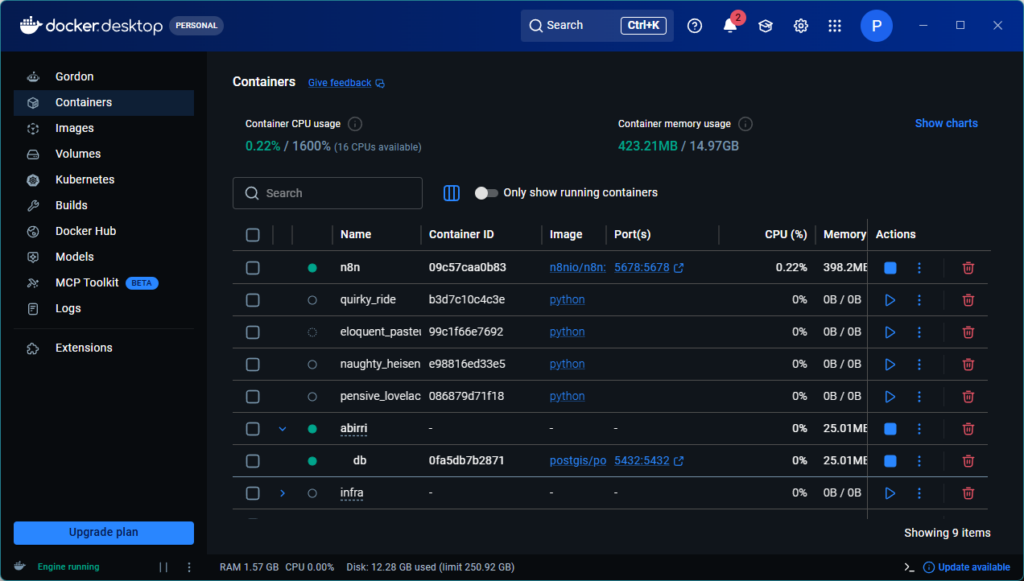Select the naughty_heisenberg checkbox
This screenshot has height=581, width=1024.
click(253, 364)
